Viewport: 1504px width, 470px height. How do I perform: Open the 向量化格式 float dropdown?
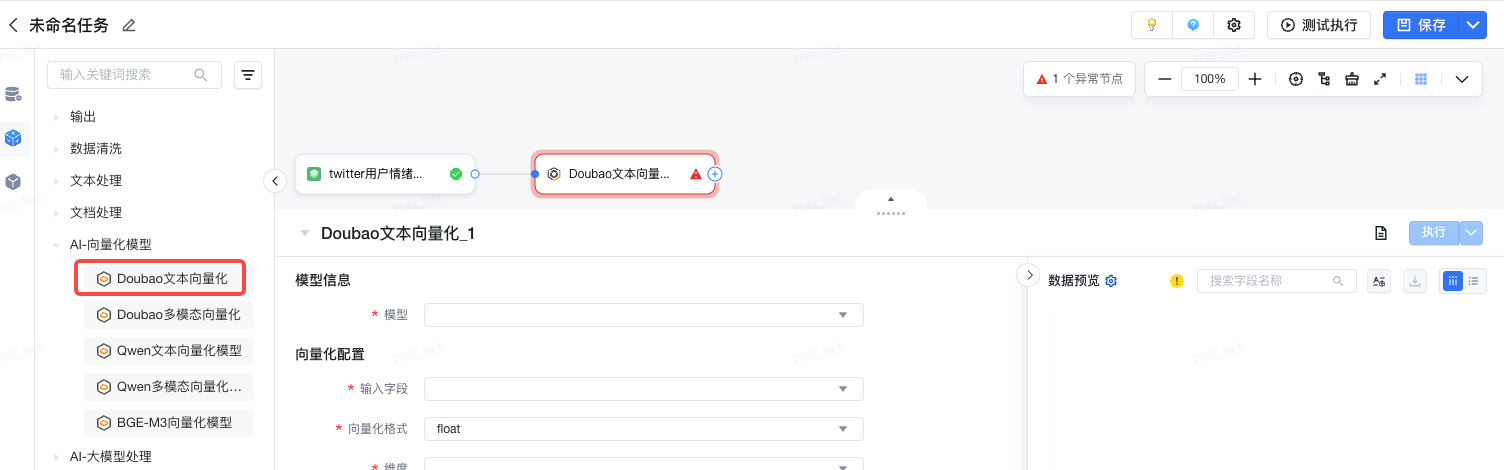pyautogui.click(x=643, y=429)
